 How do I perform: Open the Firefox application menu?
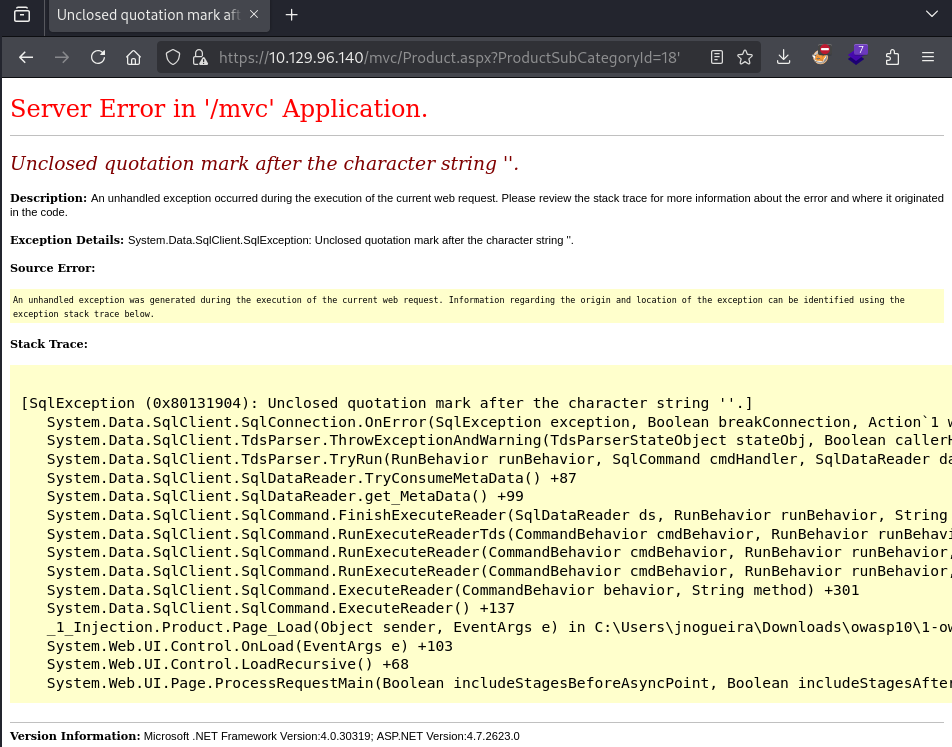point(928,57)
